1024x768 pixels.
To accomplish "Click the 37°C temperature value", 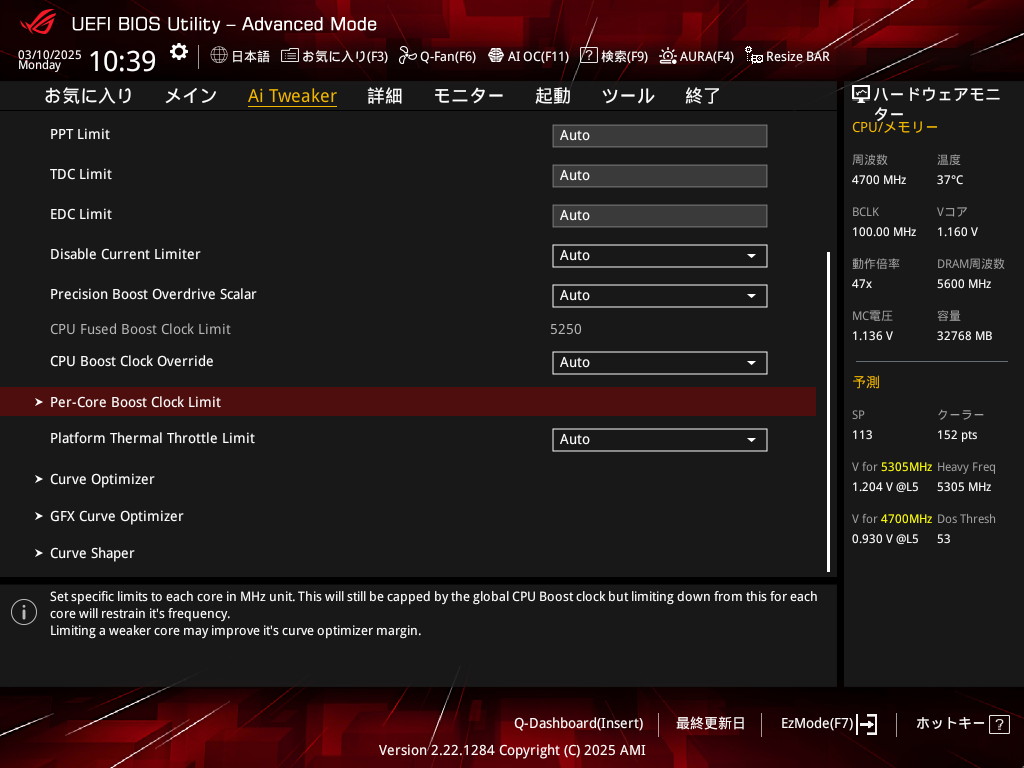I will (x=950, y=180).
